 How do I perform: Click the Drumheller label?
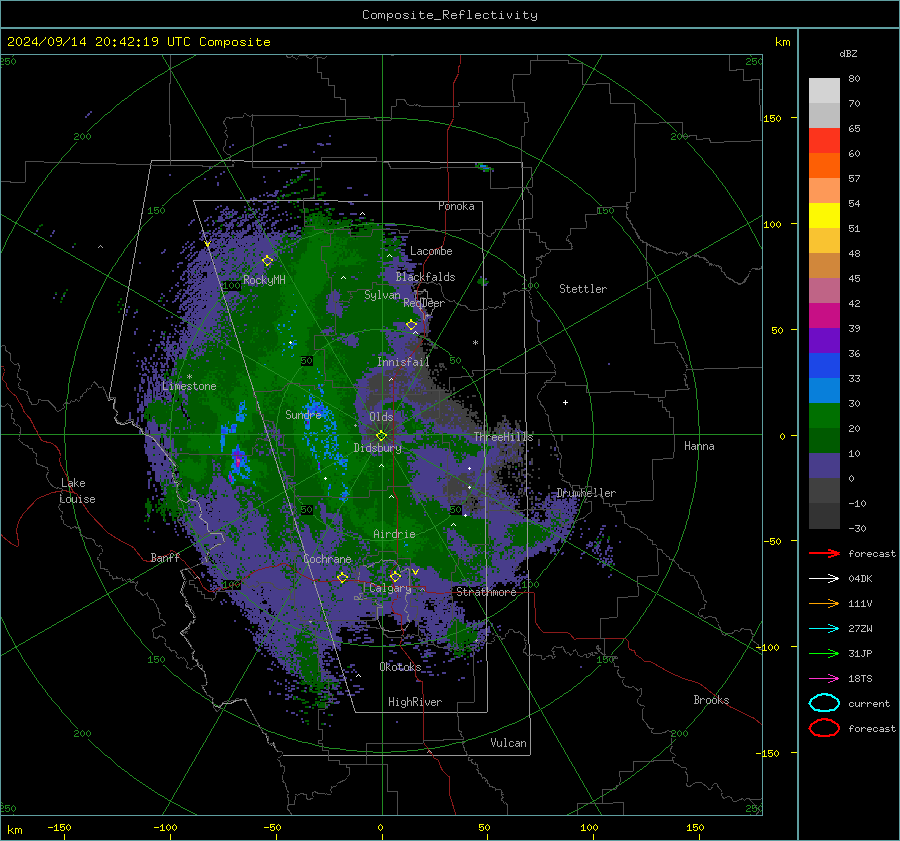587,493
